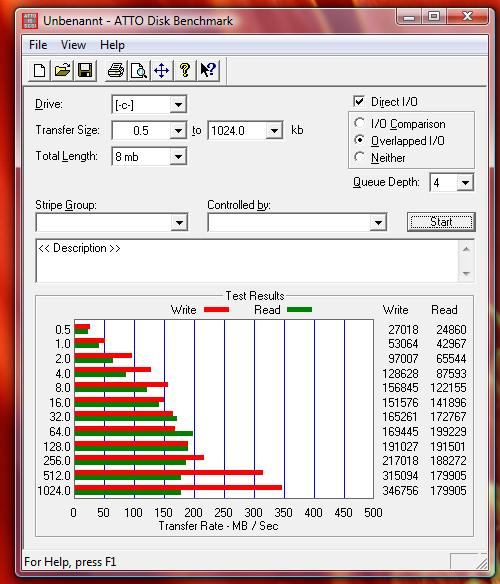Expand the Controlled by dropdown
Image resolution: width=500 pixels, height=584 pixels.
tap(378, 223)
